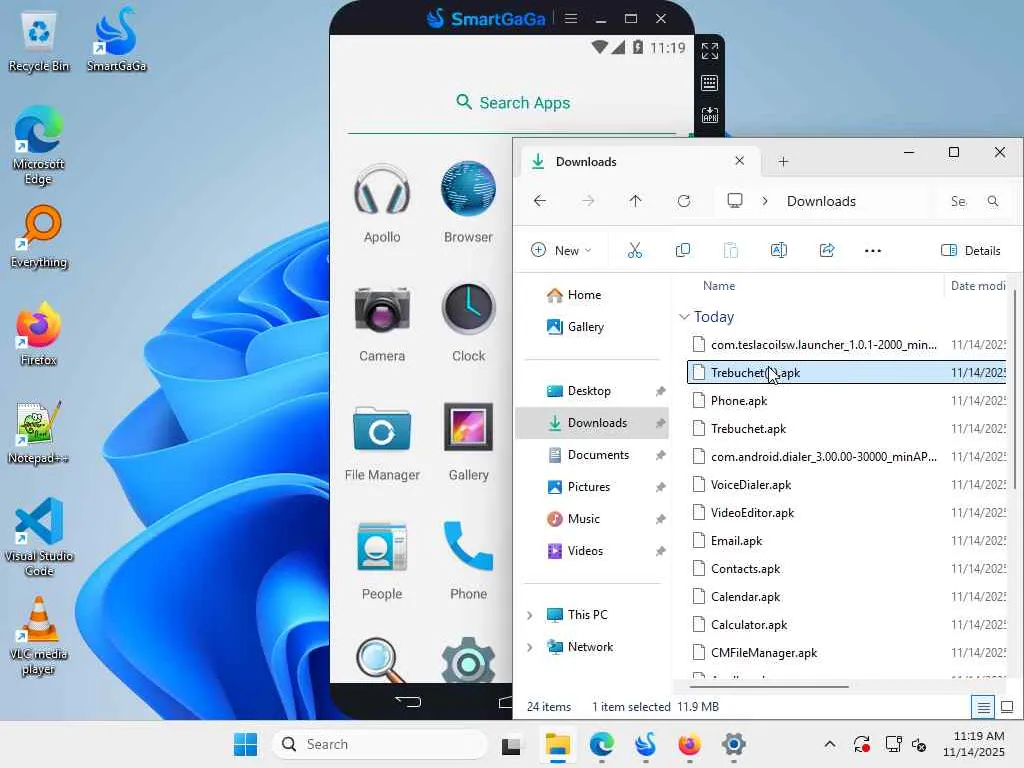This screenshot has height=768, width=1024.
Task: Expand breadcrumb chevron before Downloads
Action: pyautogui.click(x=765, y=201)
